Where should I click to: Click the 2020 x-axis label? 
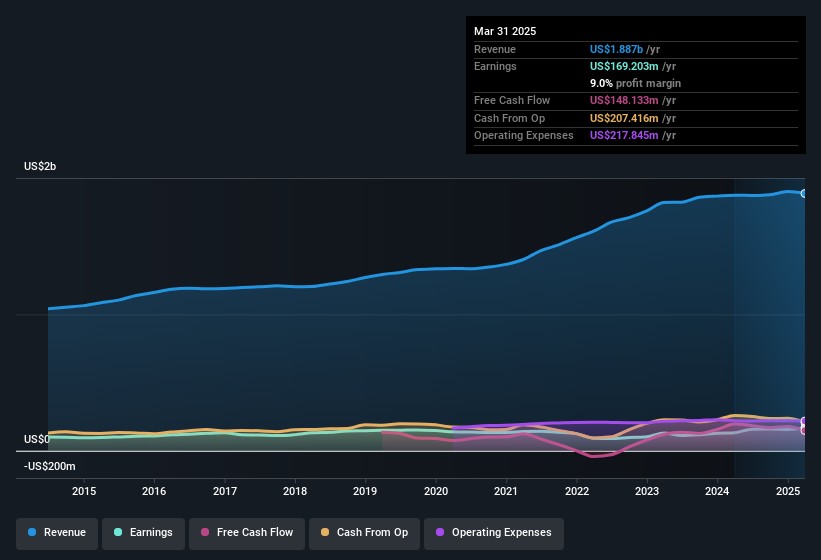point(436,491)
